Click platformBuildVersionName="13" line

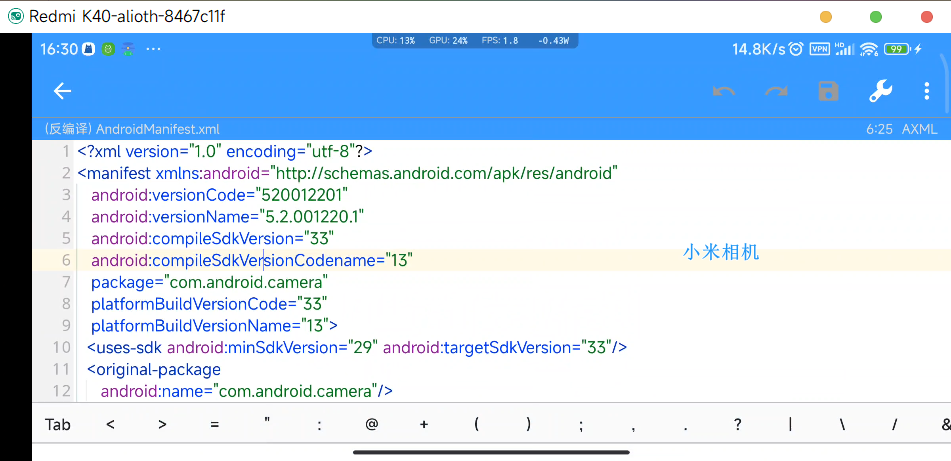[x=215, y=326]
